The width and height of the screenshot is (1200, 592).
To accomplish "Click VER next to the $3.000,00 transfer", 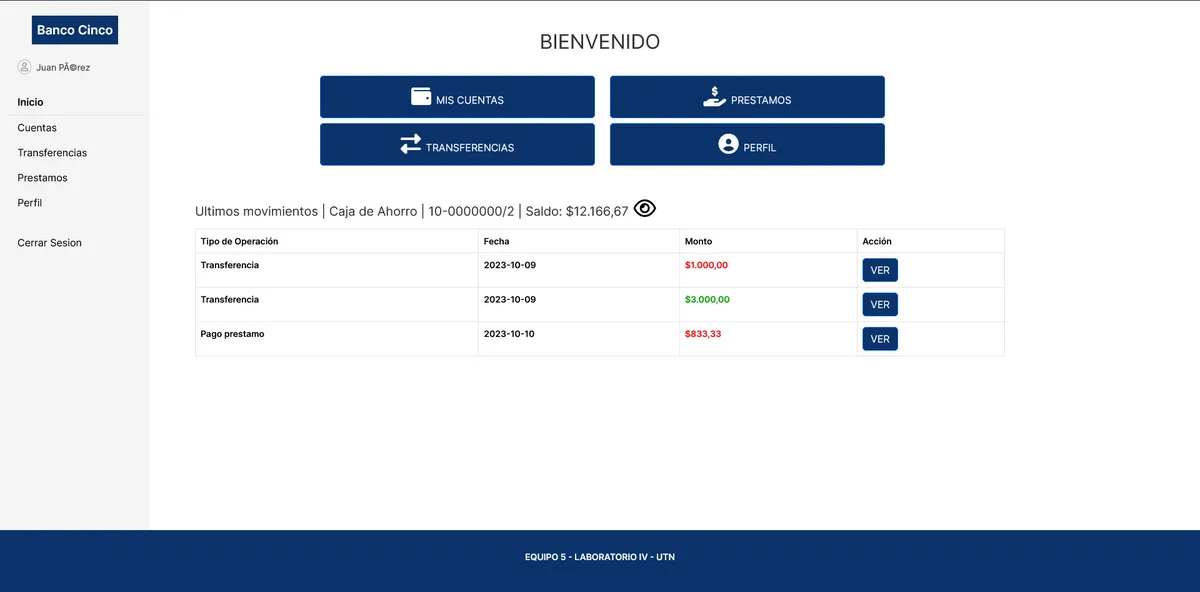I will tap(879, 304).
